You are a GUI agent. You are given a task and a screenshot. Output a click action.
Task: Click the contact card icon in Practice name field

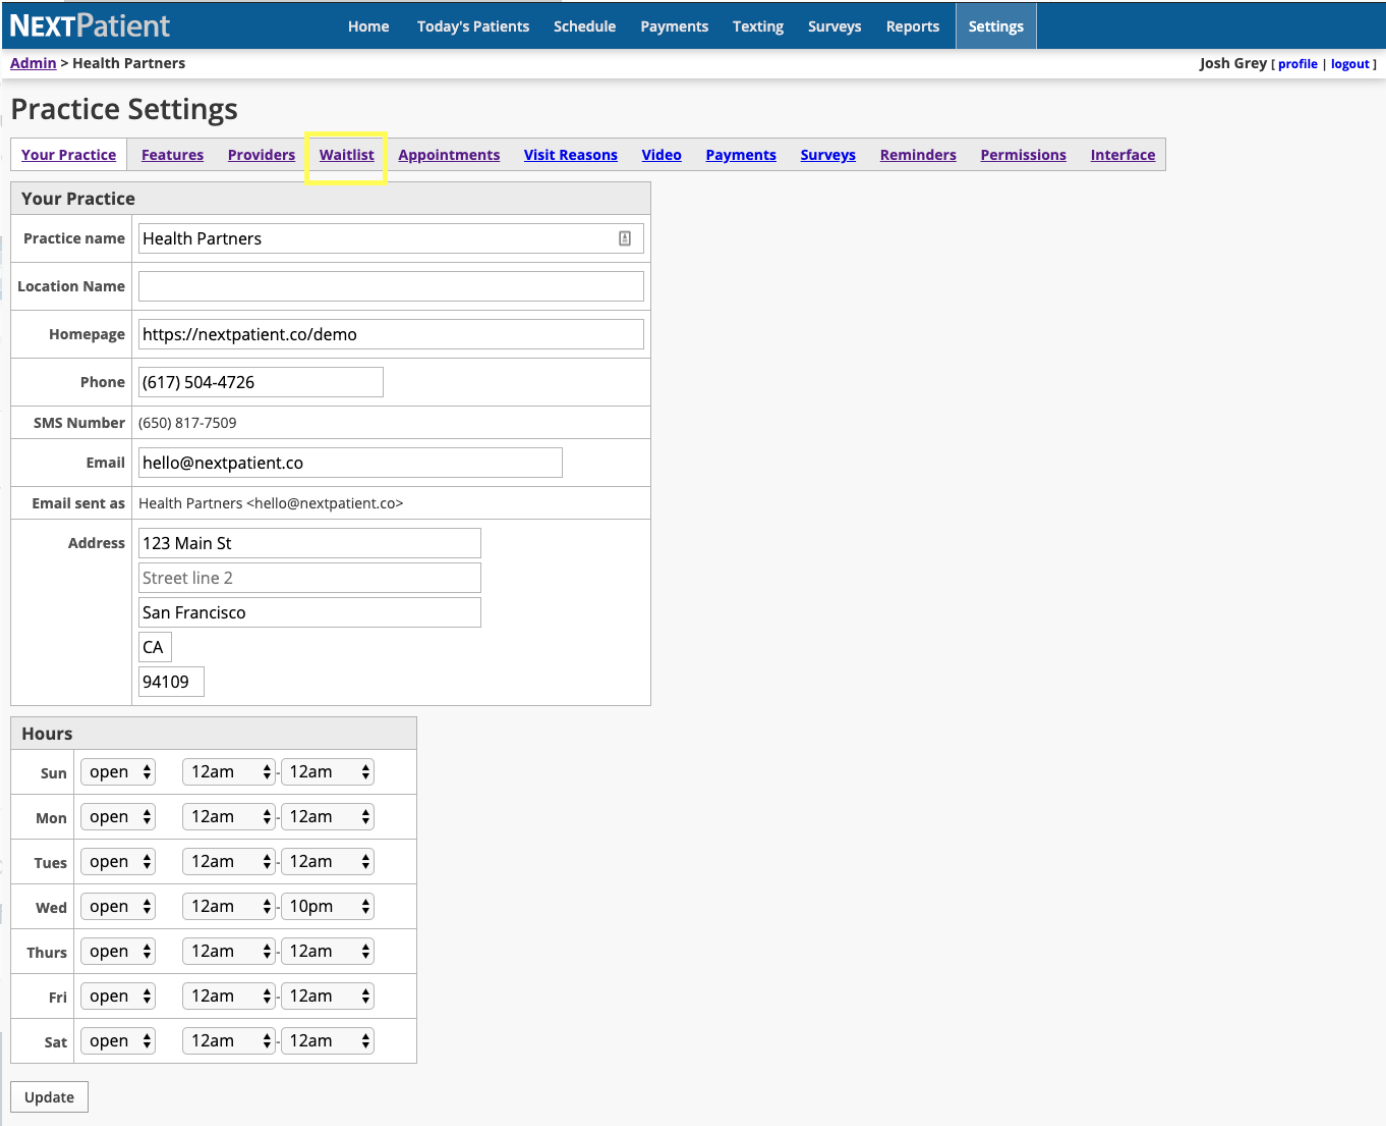(624, 239)
